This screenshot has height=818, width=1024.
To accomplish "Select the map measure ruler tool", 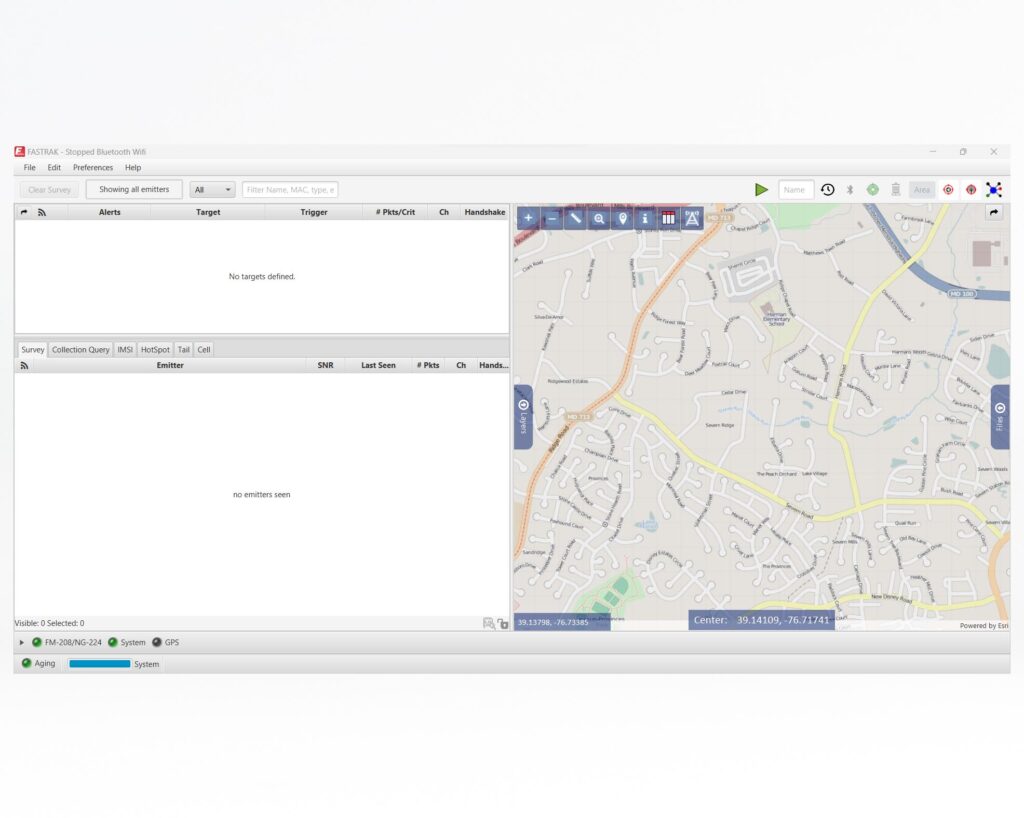I will 575,218.
